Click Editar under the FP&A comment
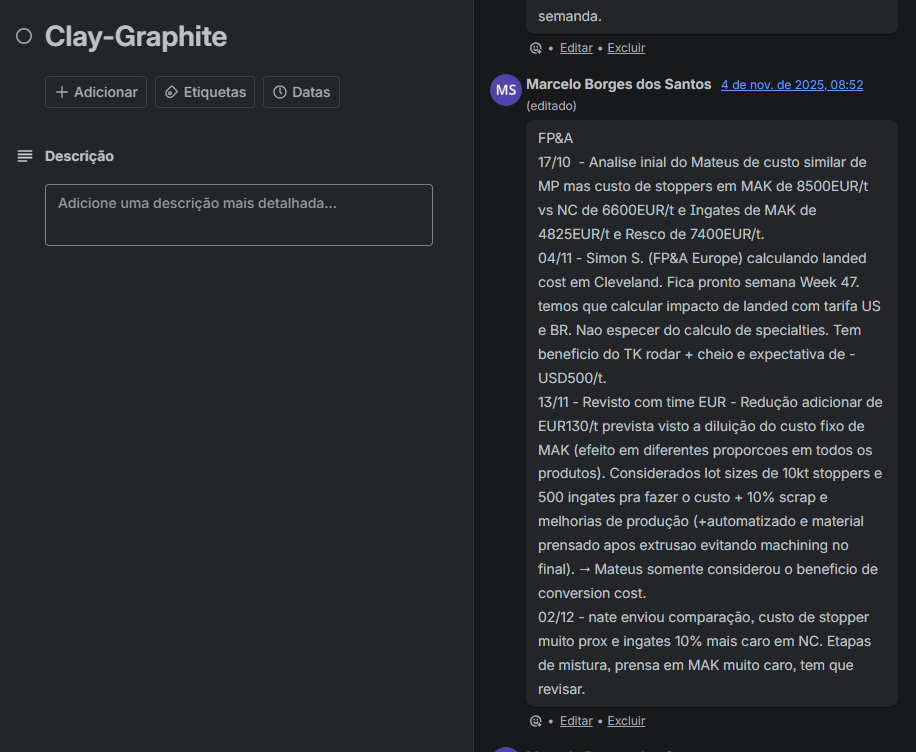916x752 pixels. click(x=576, y=721)
